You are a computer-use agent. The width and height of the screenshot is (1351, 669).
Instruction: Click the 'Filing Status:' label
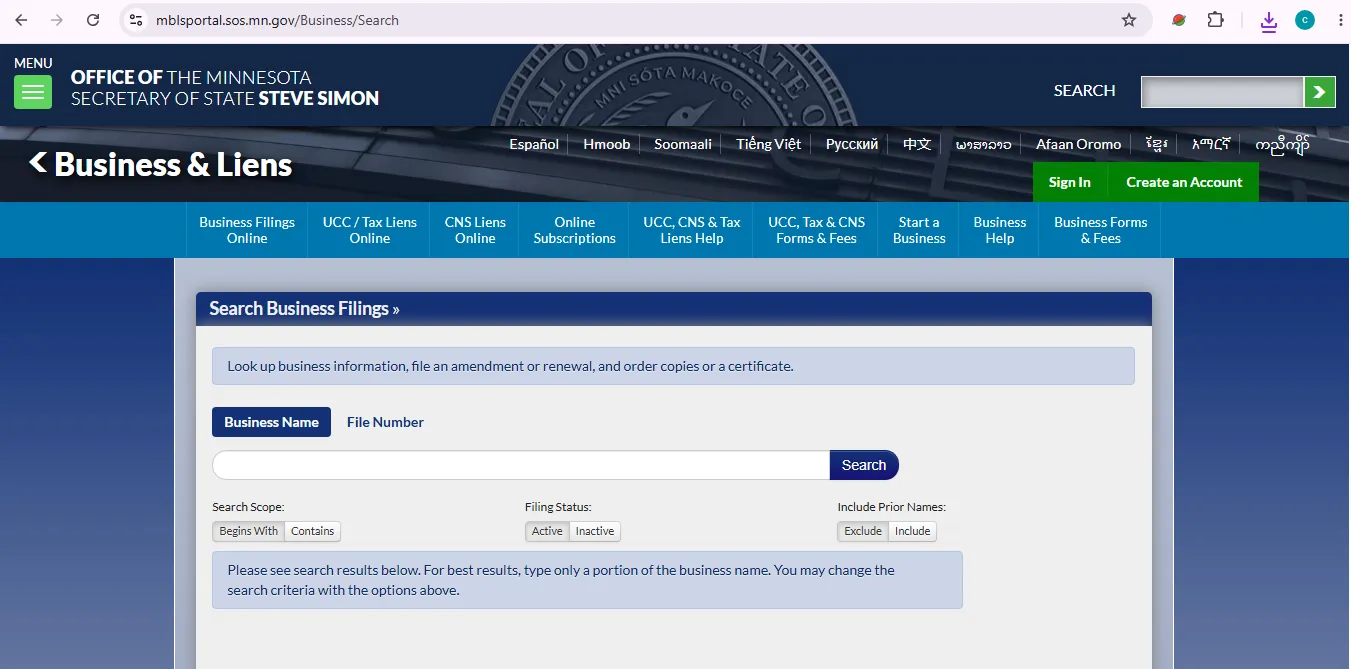[558, 507]
